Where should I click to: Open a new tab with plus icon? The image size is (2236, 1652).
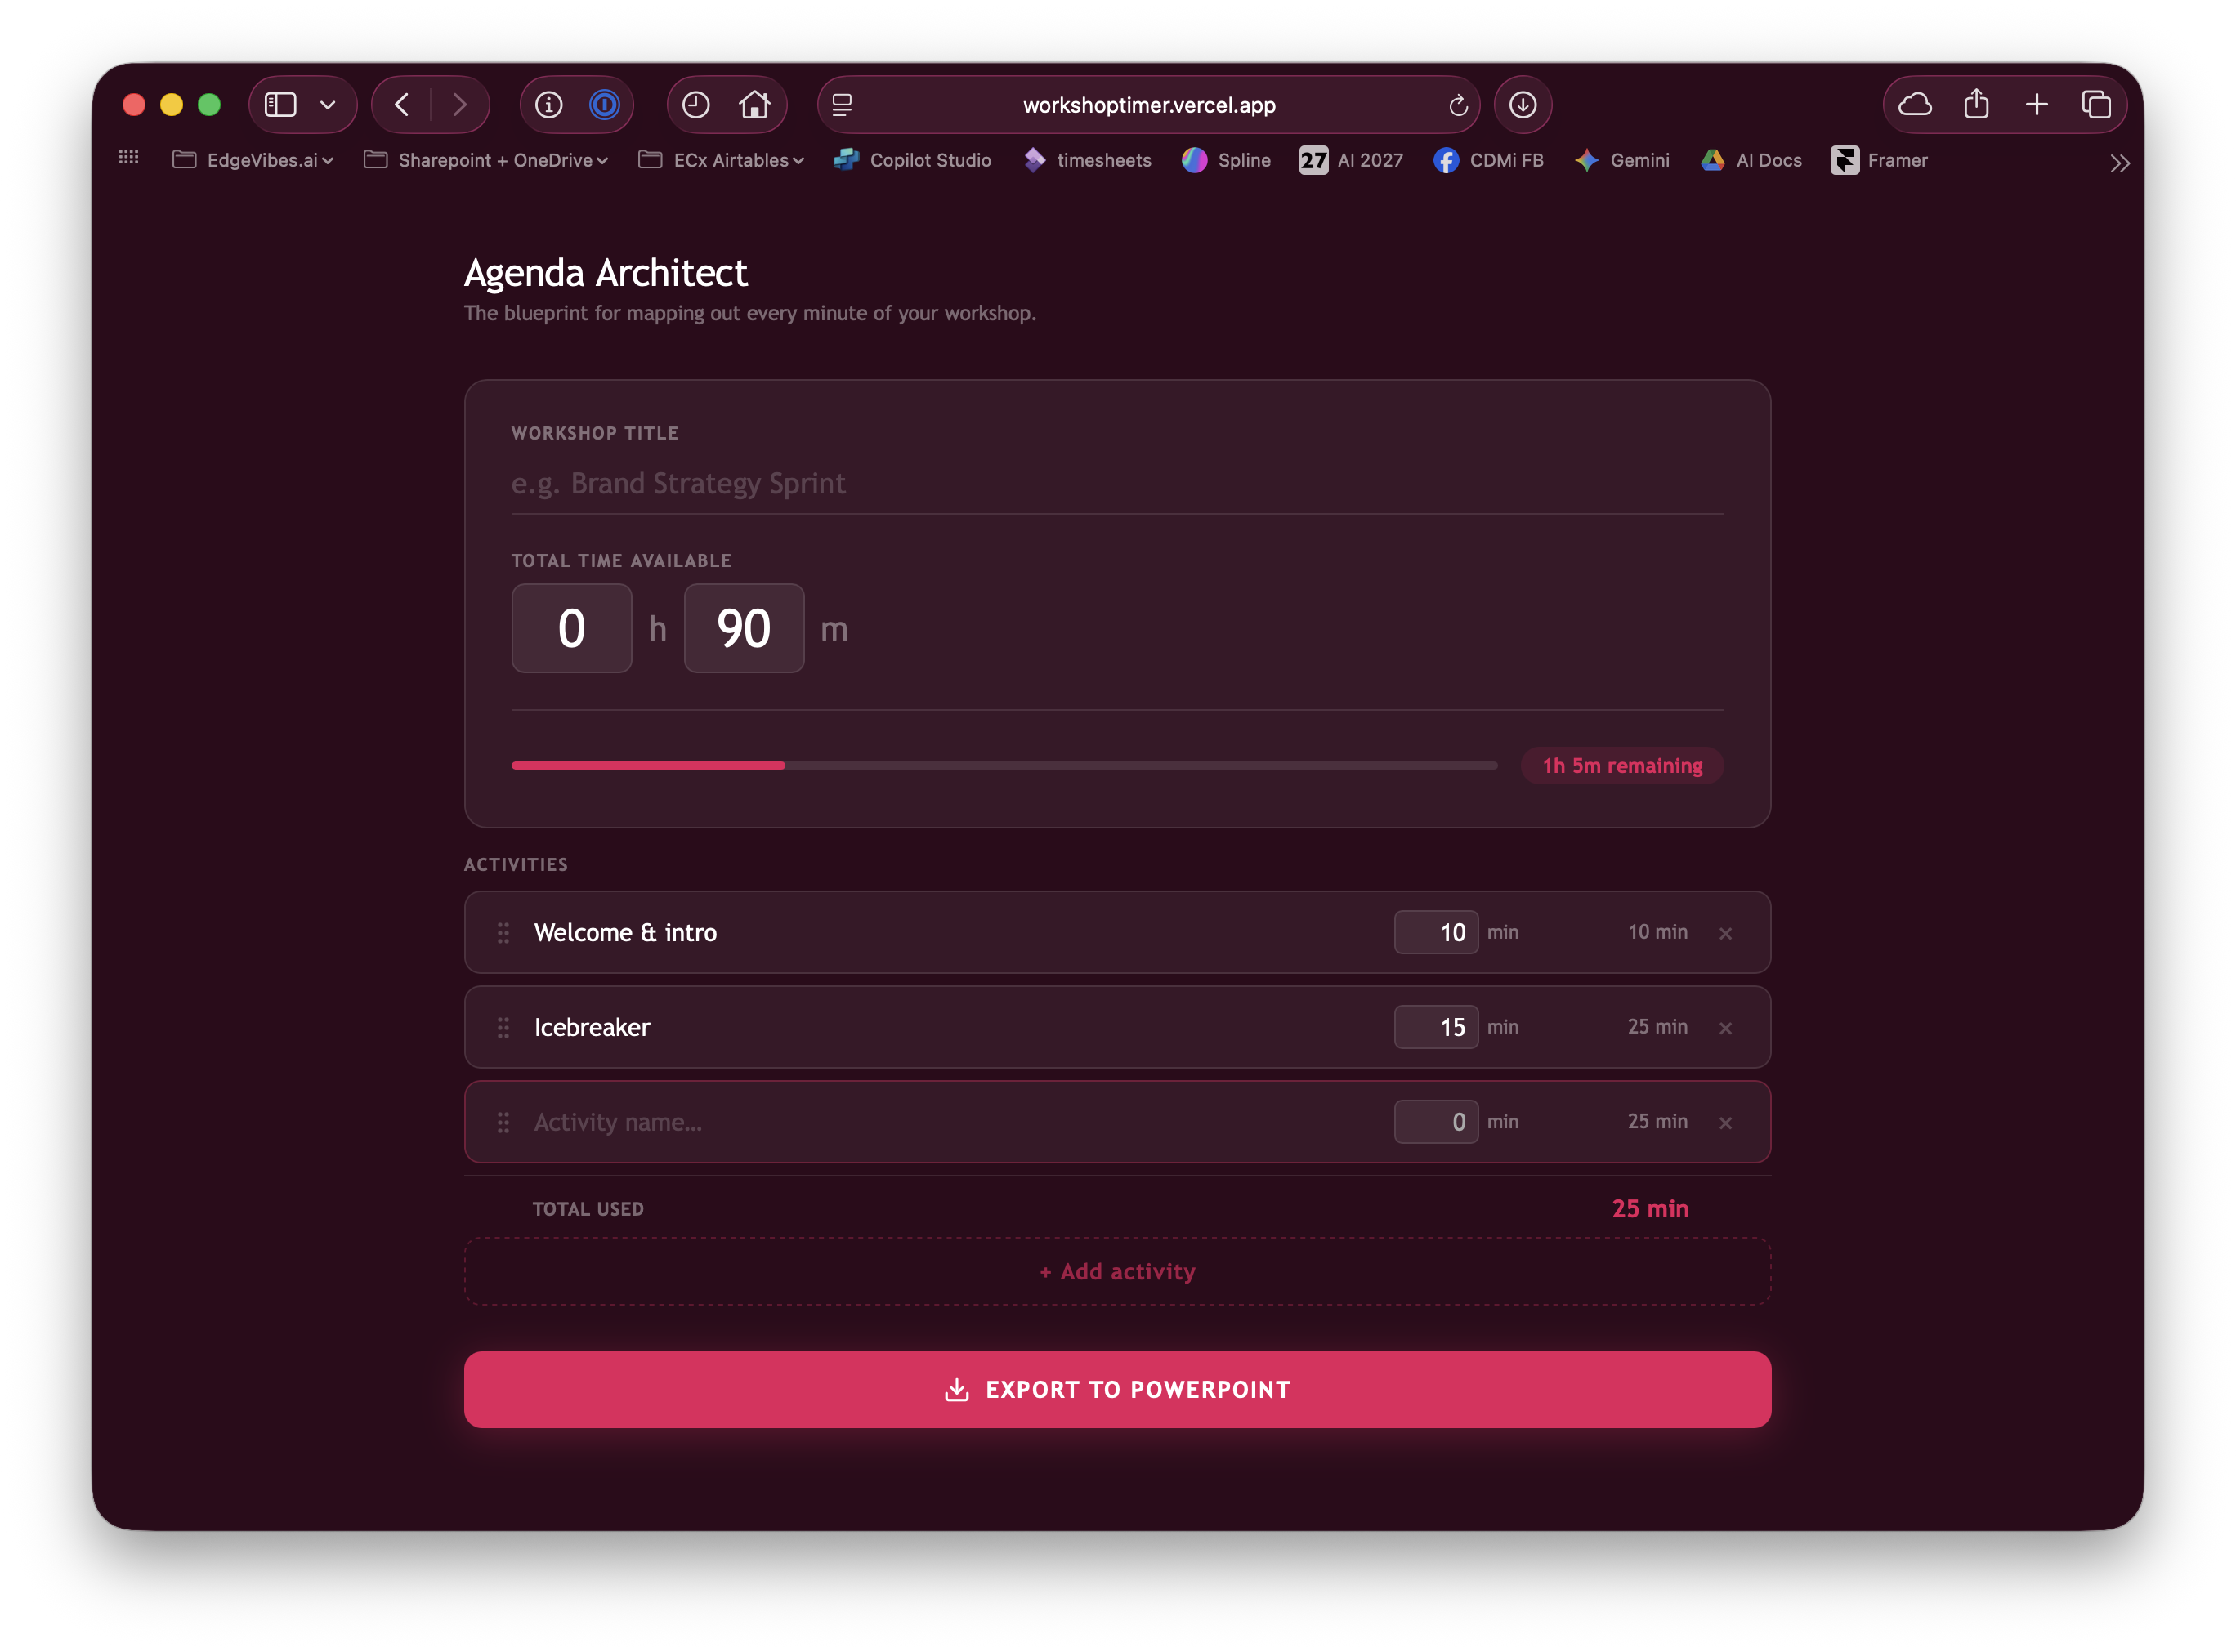(2036, 104)
